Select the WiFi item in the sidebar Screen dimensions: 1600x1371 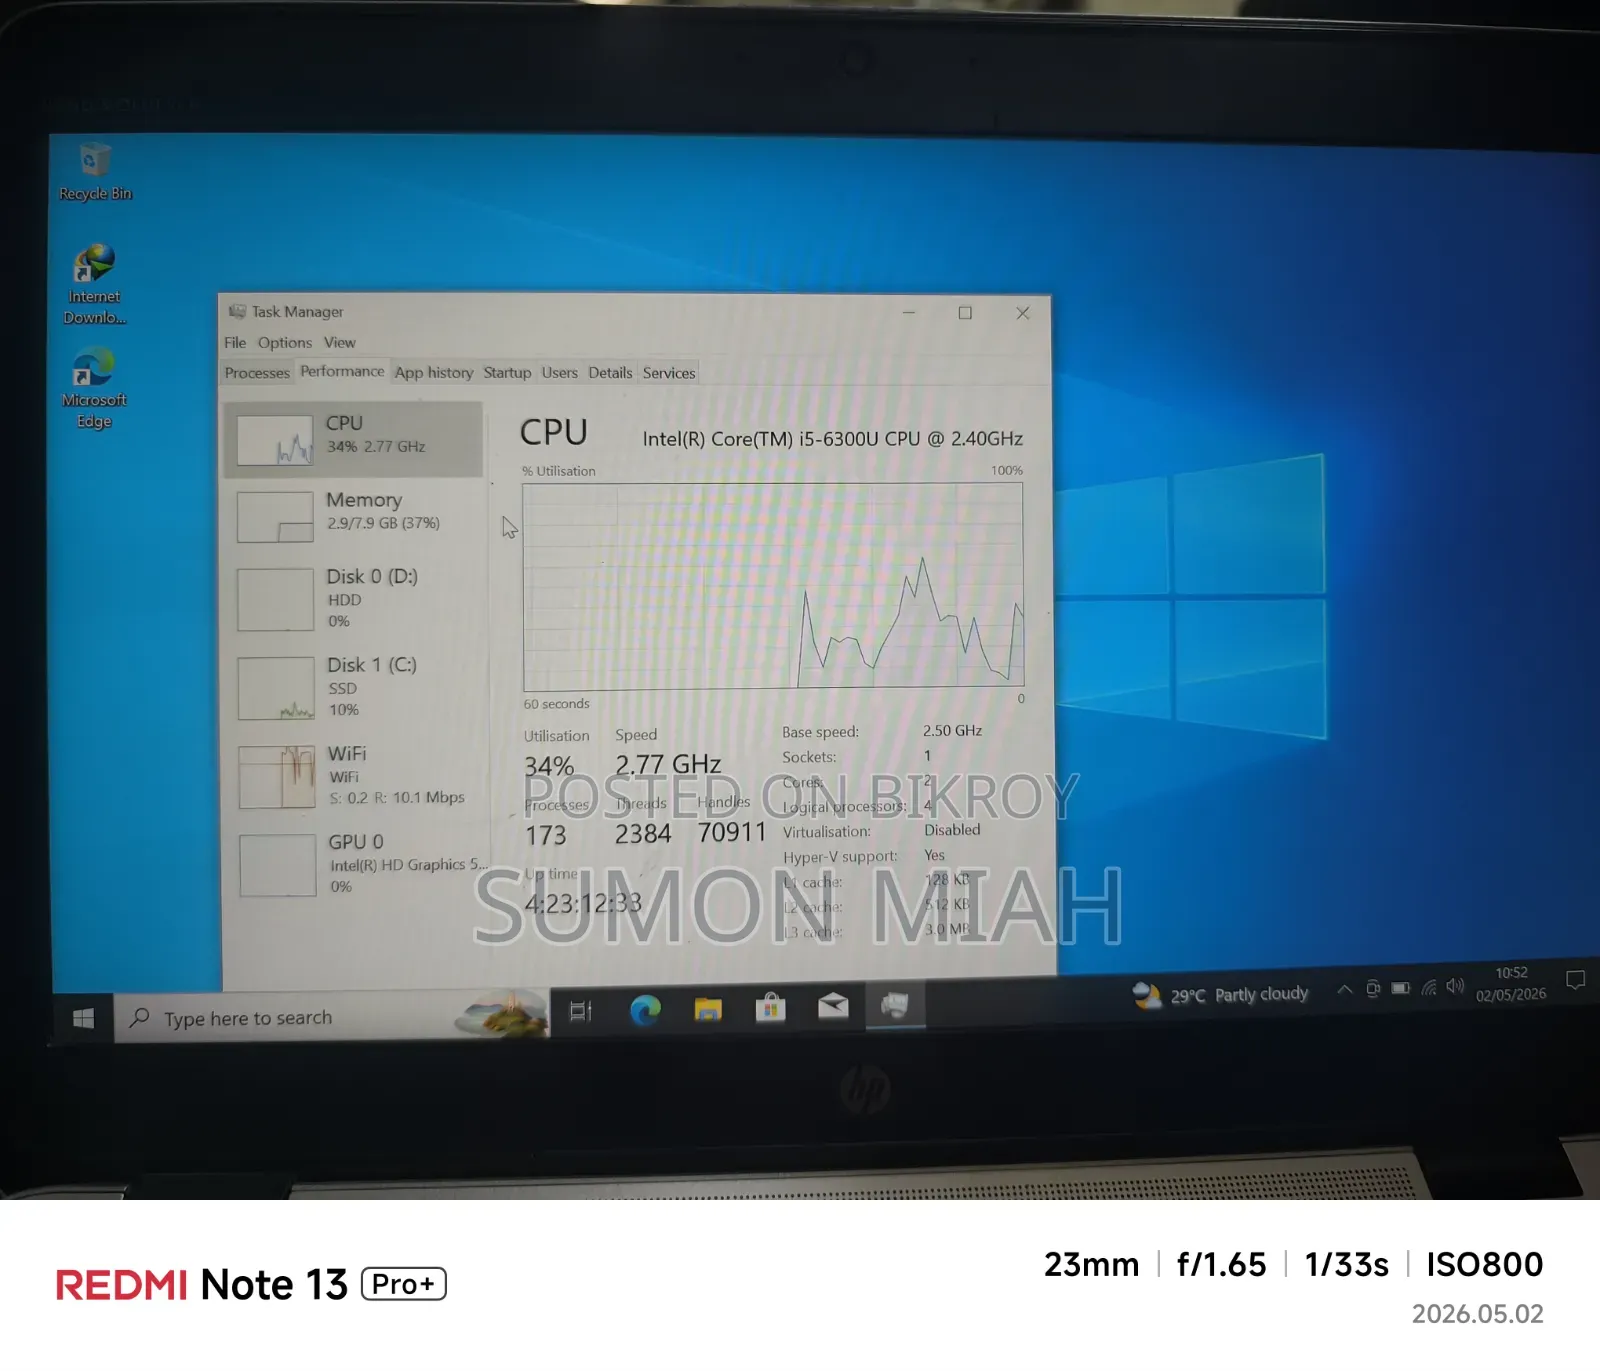tap(358, 776)
